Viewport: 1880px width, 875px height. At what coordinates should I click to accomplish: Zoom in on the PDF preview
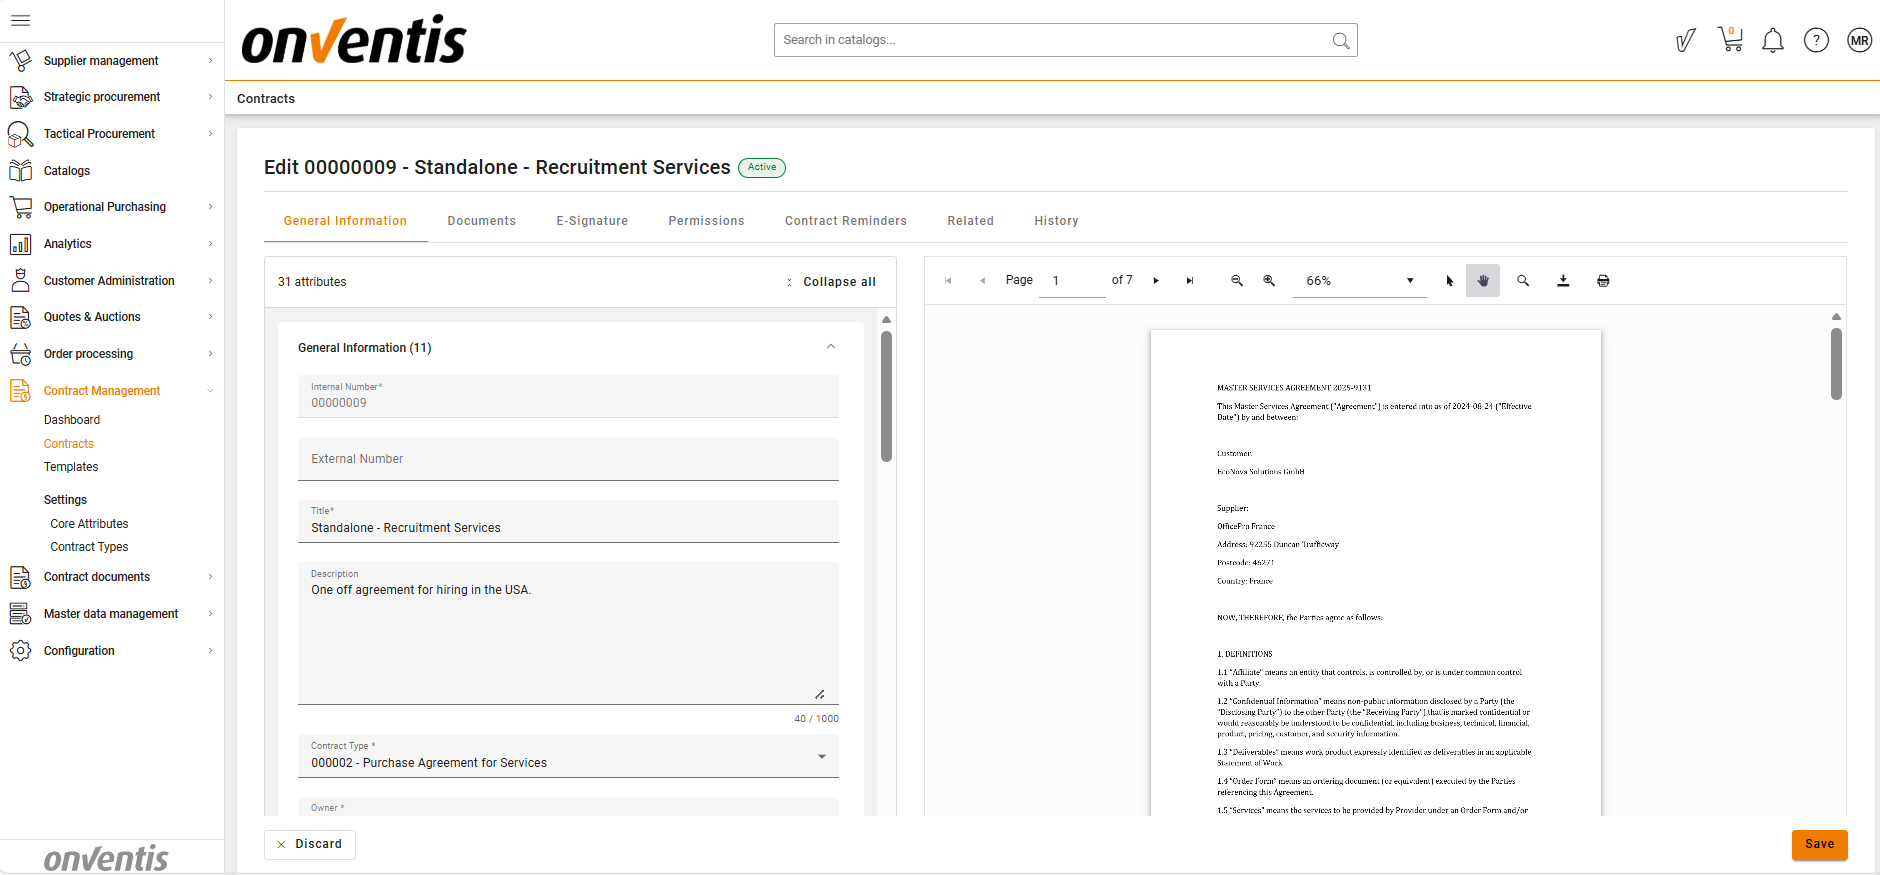tap(1269, 281)
